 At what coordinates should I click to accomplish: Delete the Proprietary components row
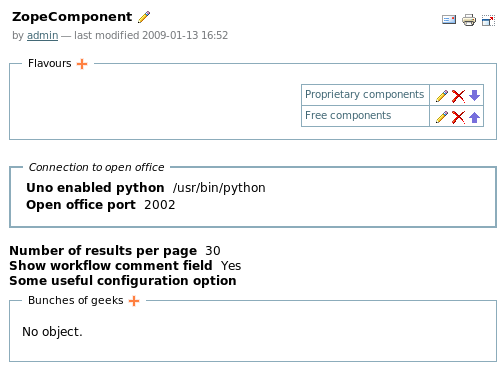coord(458,96)
